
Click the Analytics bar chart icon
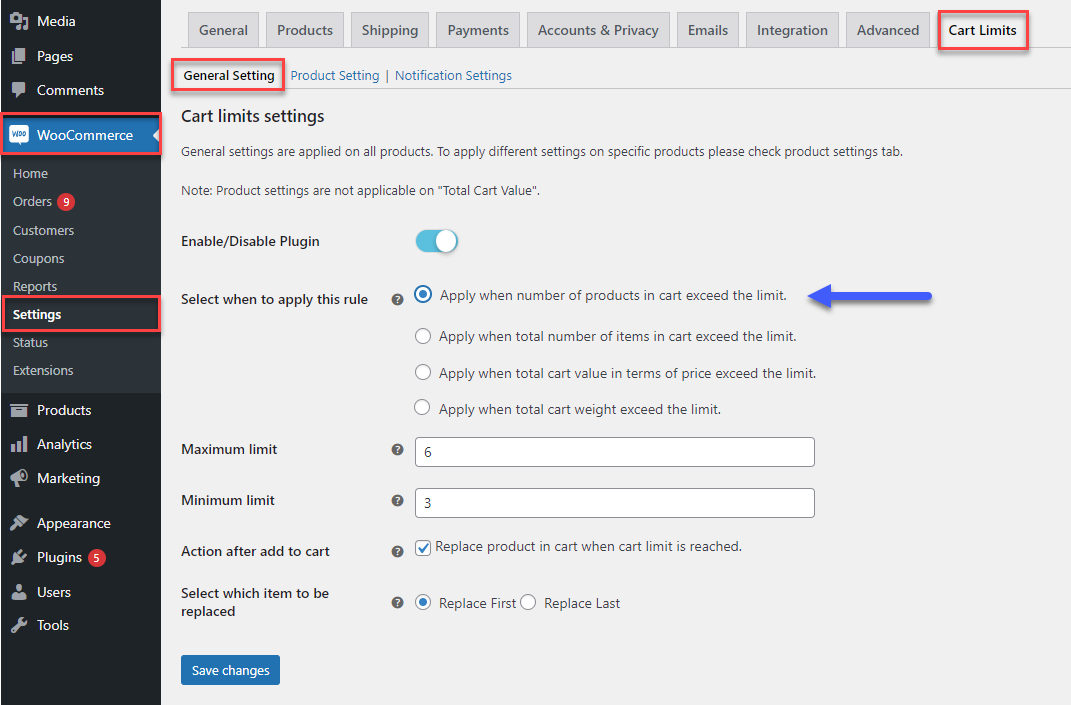(x=19, y=444)
